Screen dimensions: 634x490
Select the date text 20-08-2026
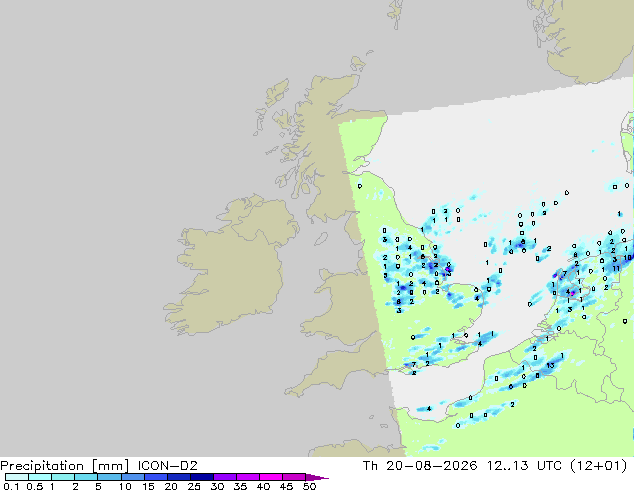pyautogui.click(x=431, y=466)
